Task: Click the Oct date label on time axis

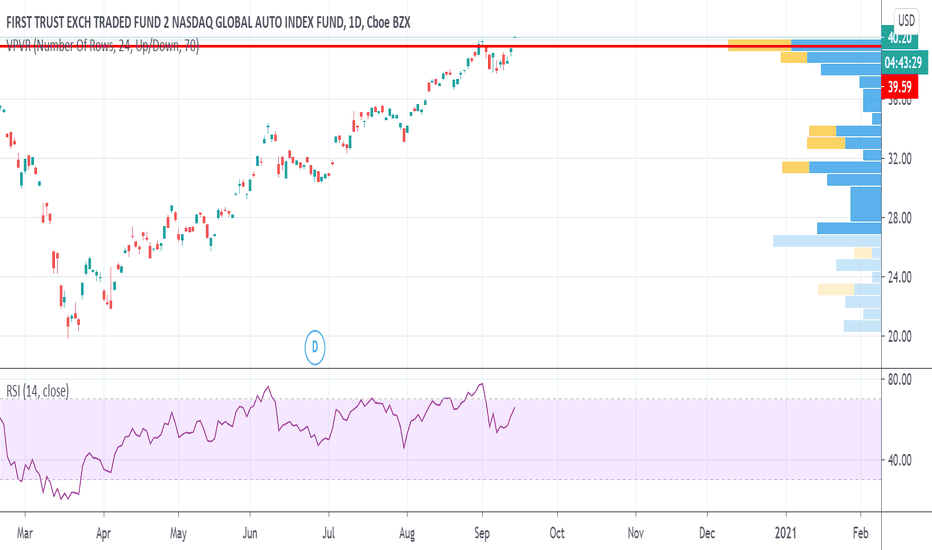Action: [x=557, y=533]
